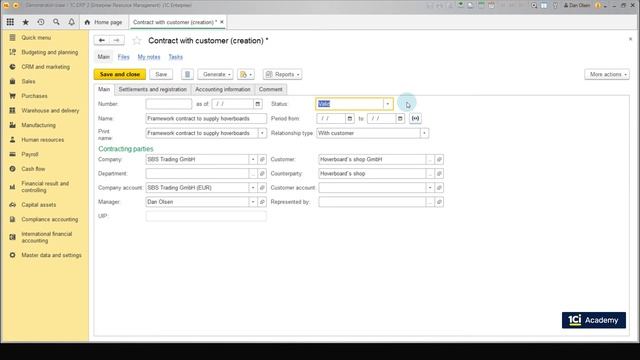This screenshot has height=360, width=640.
Task: Click Save and close button
Action: (120, 74)
